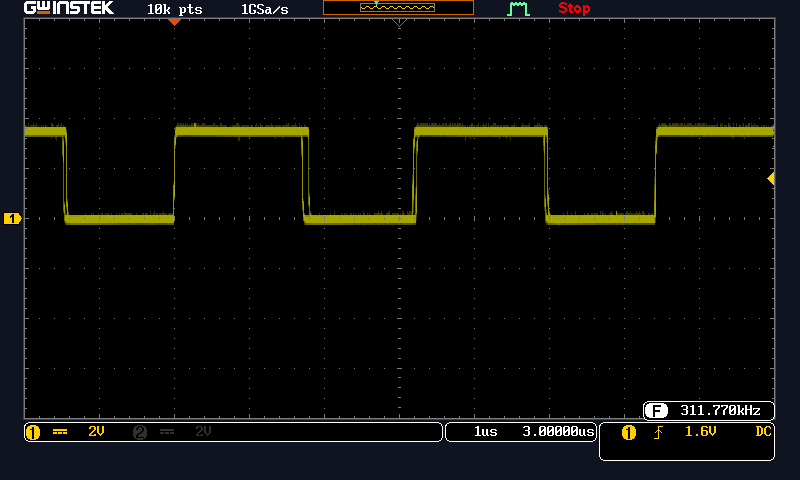The height and width of the screenshot is (480, 800).
Task: Click the trigger level arrow on right edge
Action: tap(771, 178)
